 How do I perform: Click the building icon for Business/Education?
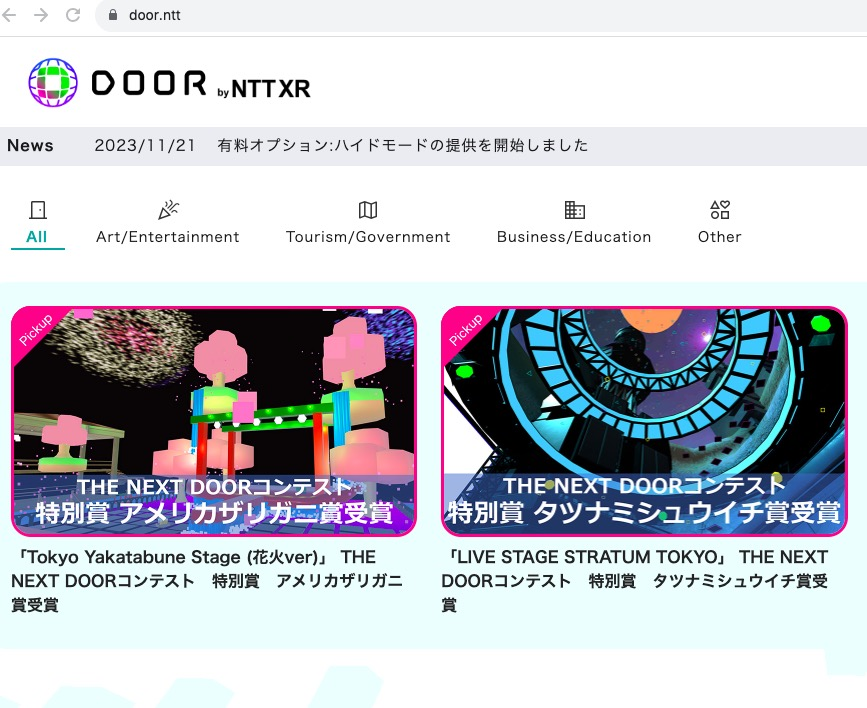tap(574, 210)
